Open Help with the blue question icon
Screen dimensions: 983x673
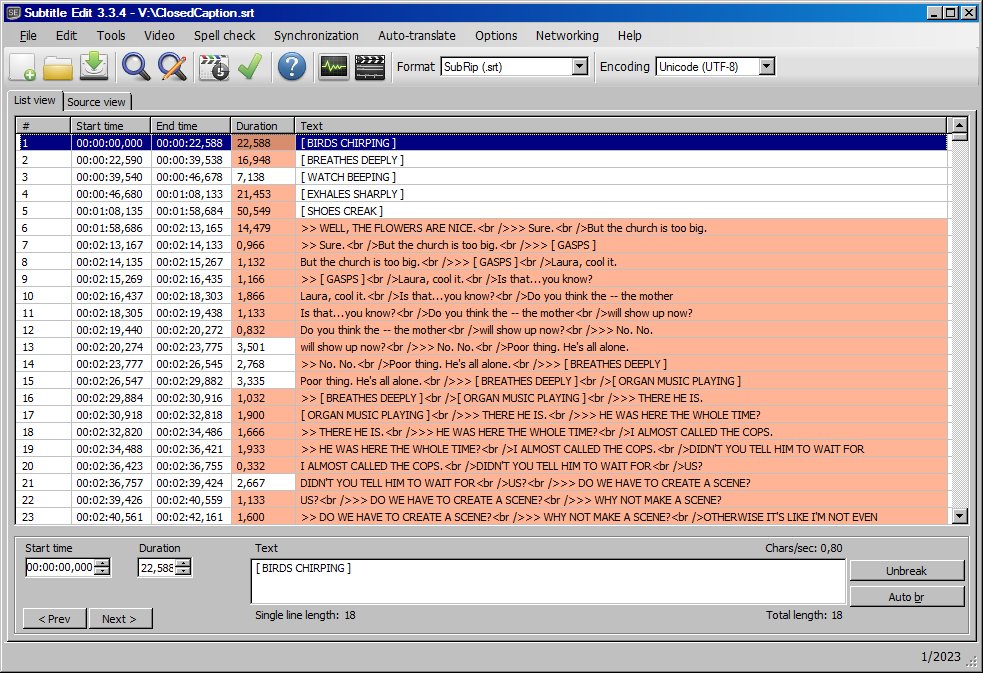pyautogui.click(x=292, y=66)
